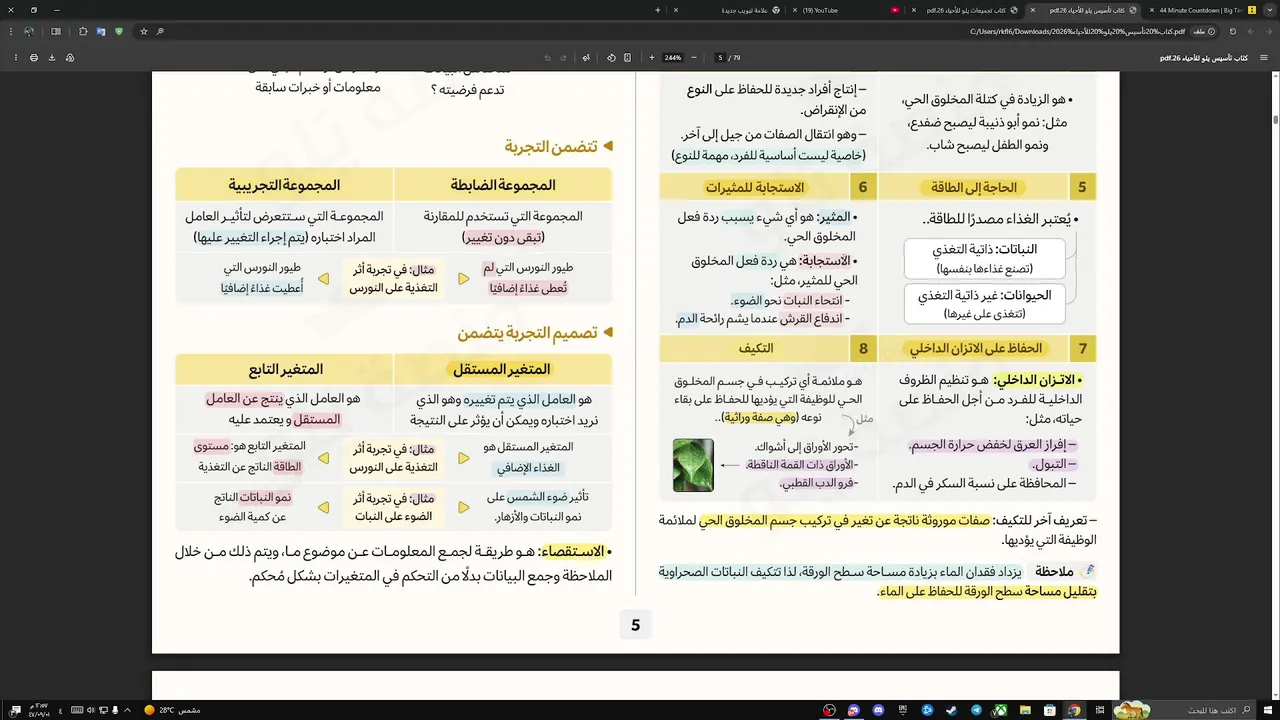Rotate the PDF page

pyautogui.click(x=611, y=57)
